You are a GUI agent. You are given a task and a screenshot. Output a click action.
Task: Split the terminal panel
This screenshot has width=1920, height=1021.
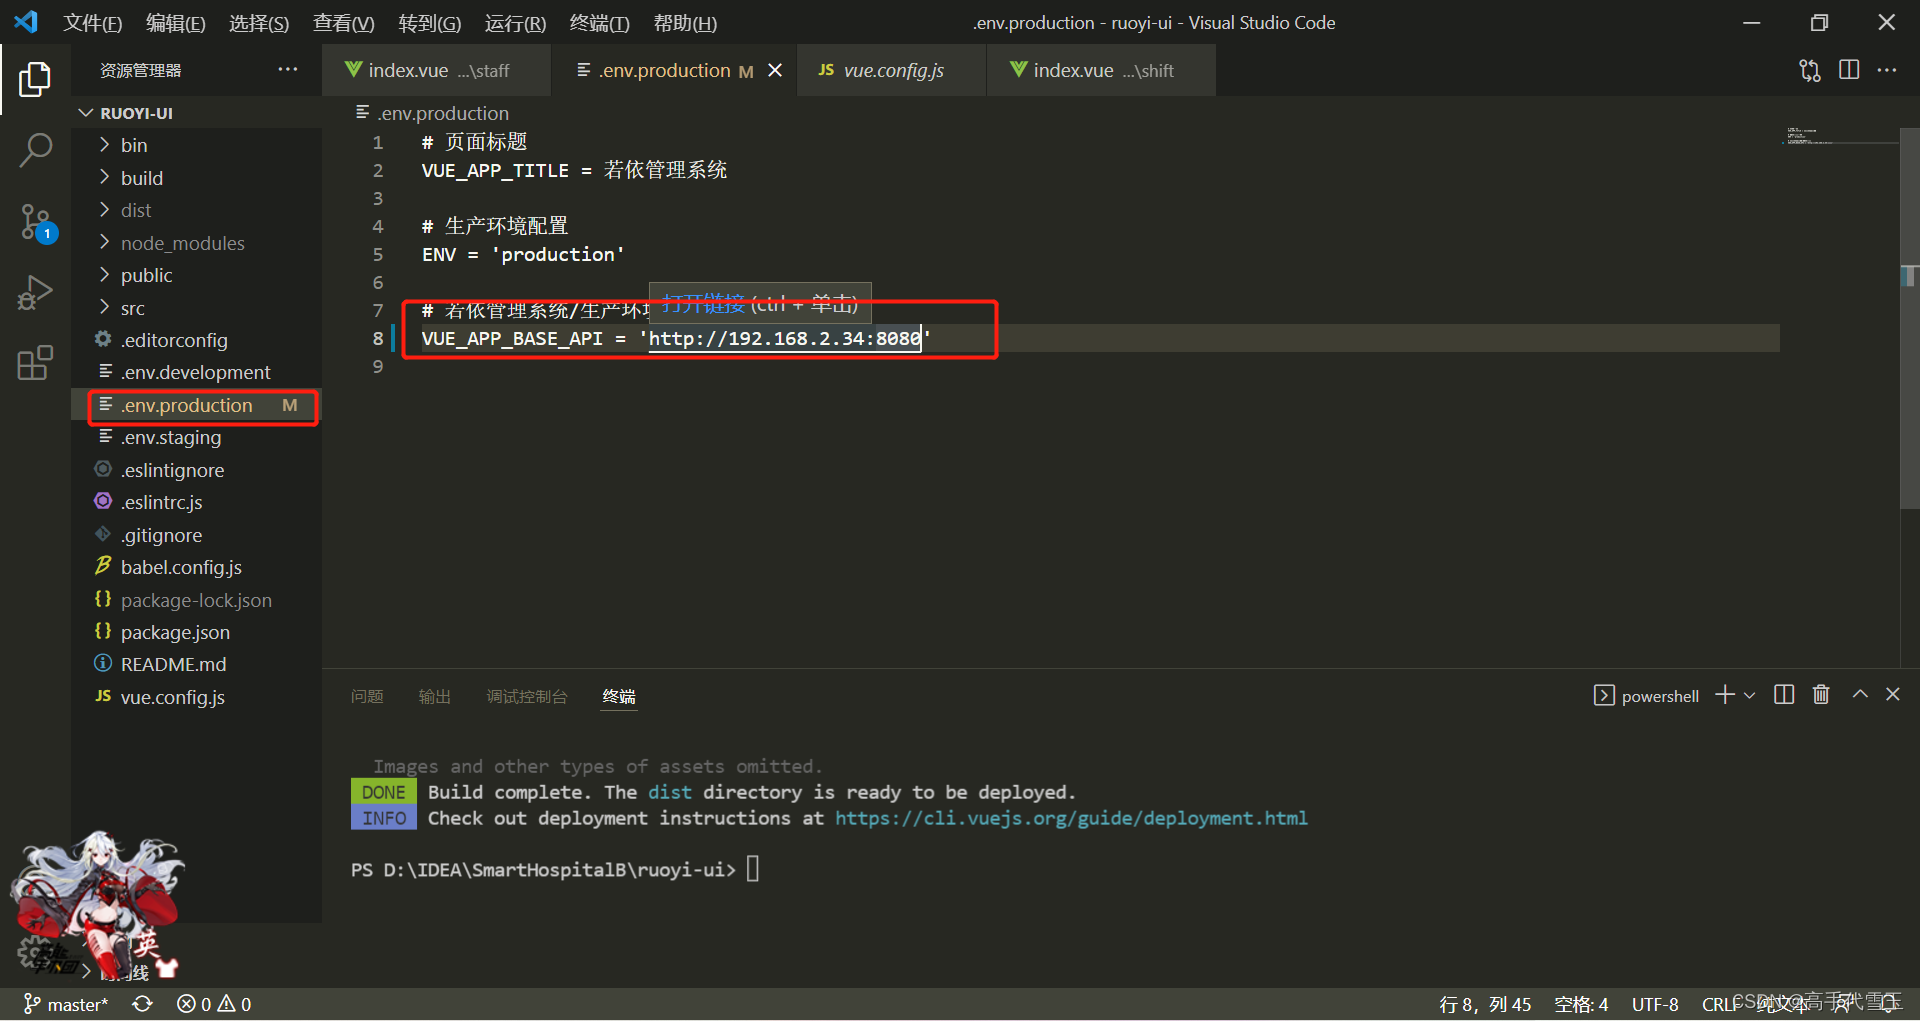tap(1784, 694)
